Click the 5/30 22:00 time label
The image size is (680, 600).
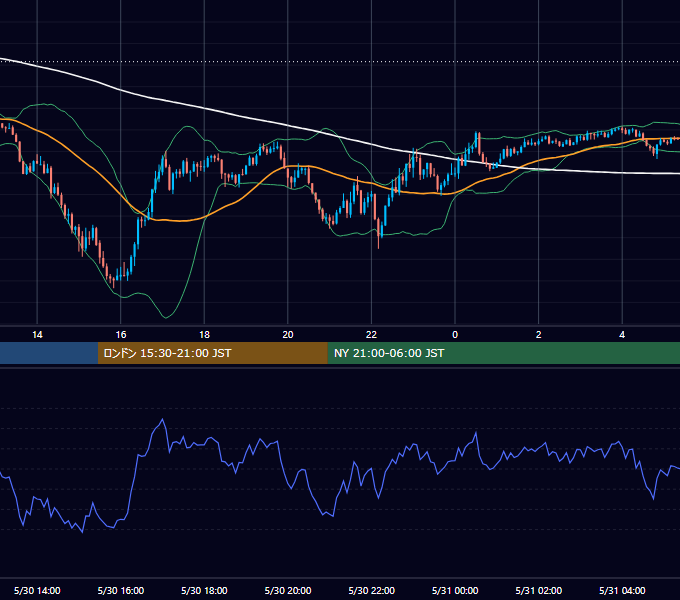[x=372, y=590]
